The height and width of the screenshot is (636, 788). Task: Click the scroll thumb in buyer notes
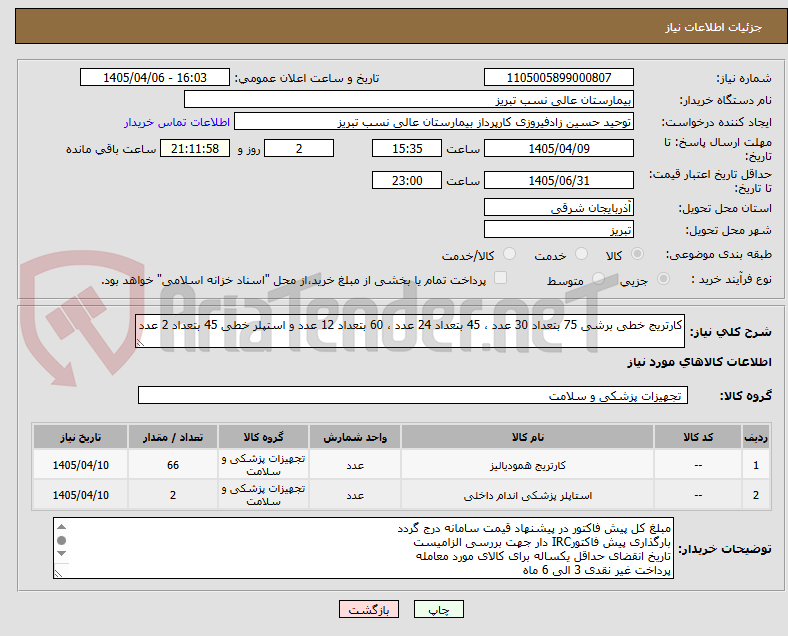(61, 541)
